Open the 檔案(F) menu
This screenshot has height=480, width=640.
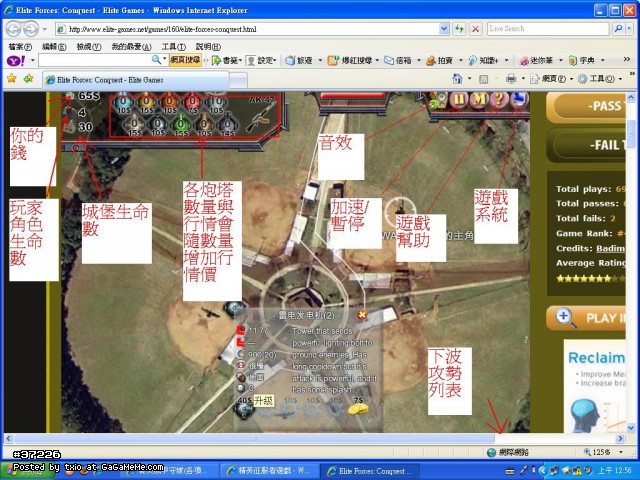[x=20, y=47]
